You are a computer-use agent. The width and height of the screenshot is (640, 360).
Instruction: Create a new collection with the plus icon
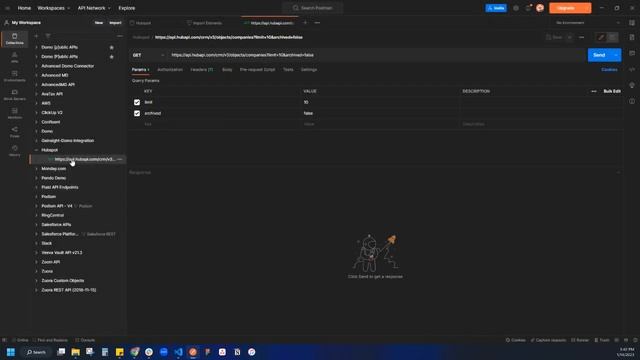click(36, 36)
